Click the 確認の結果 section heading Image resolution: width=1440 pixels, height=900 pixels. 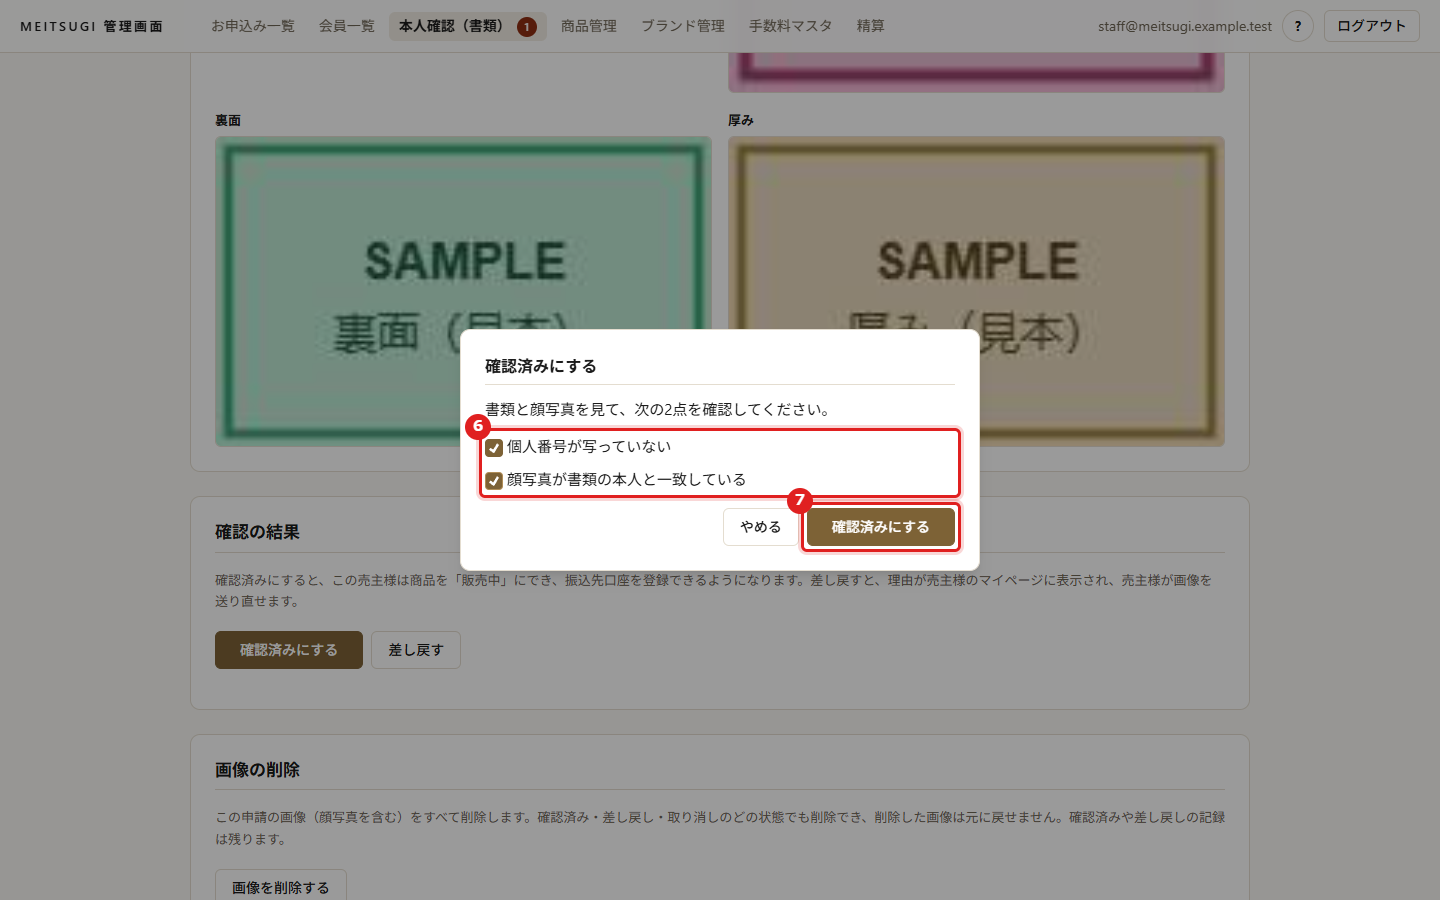(258, 532)
